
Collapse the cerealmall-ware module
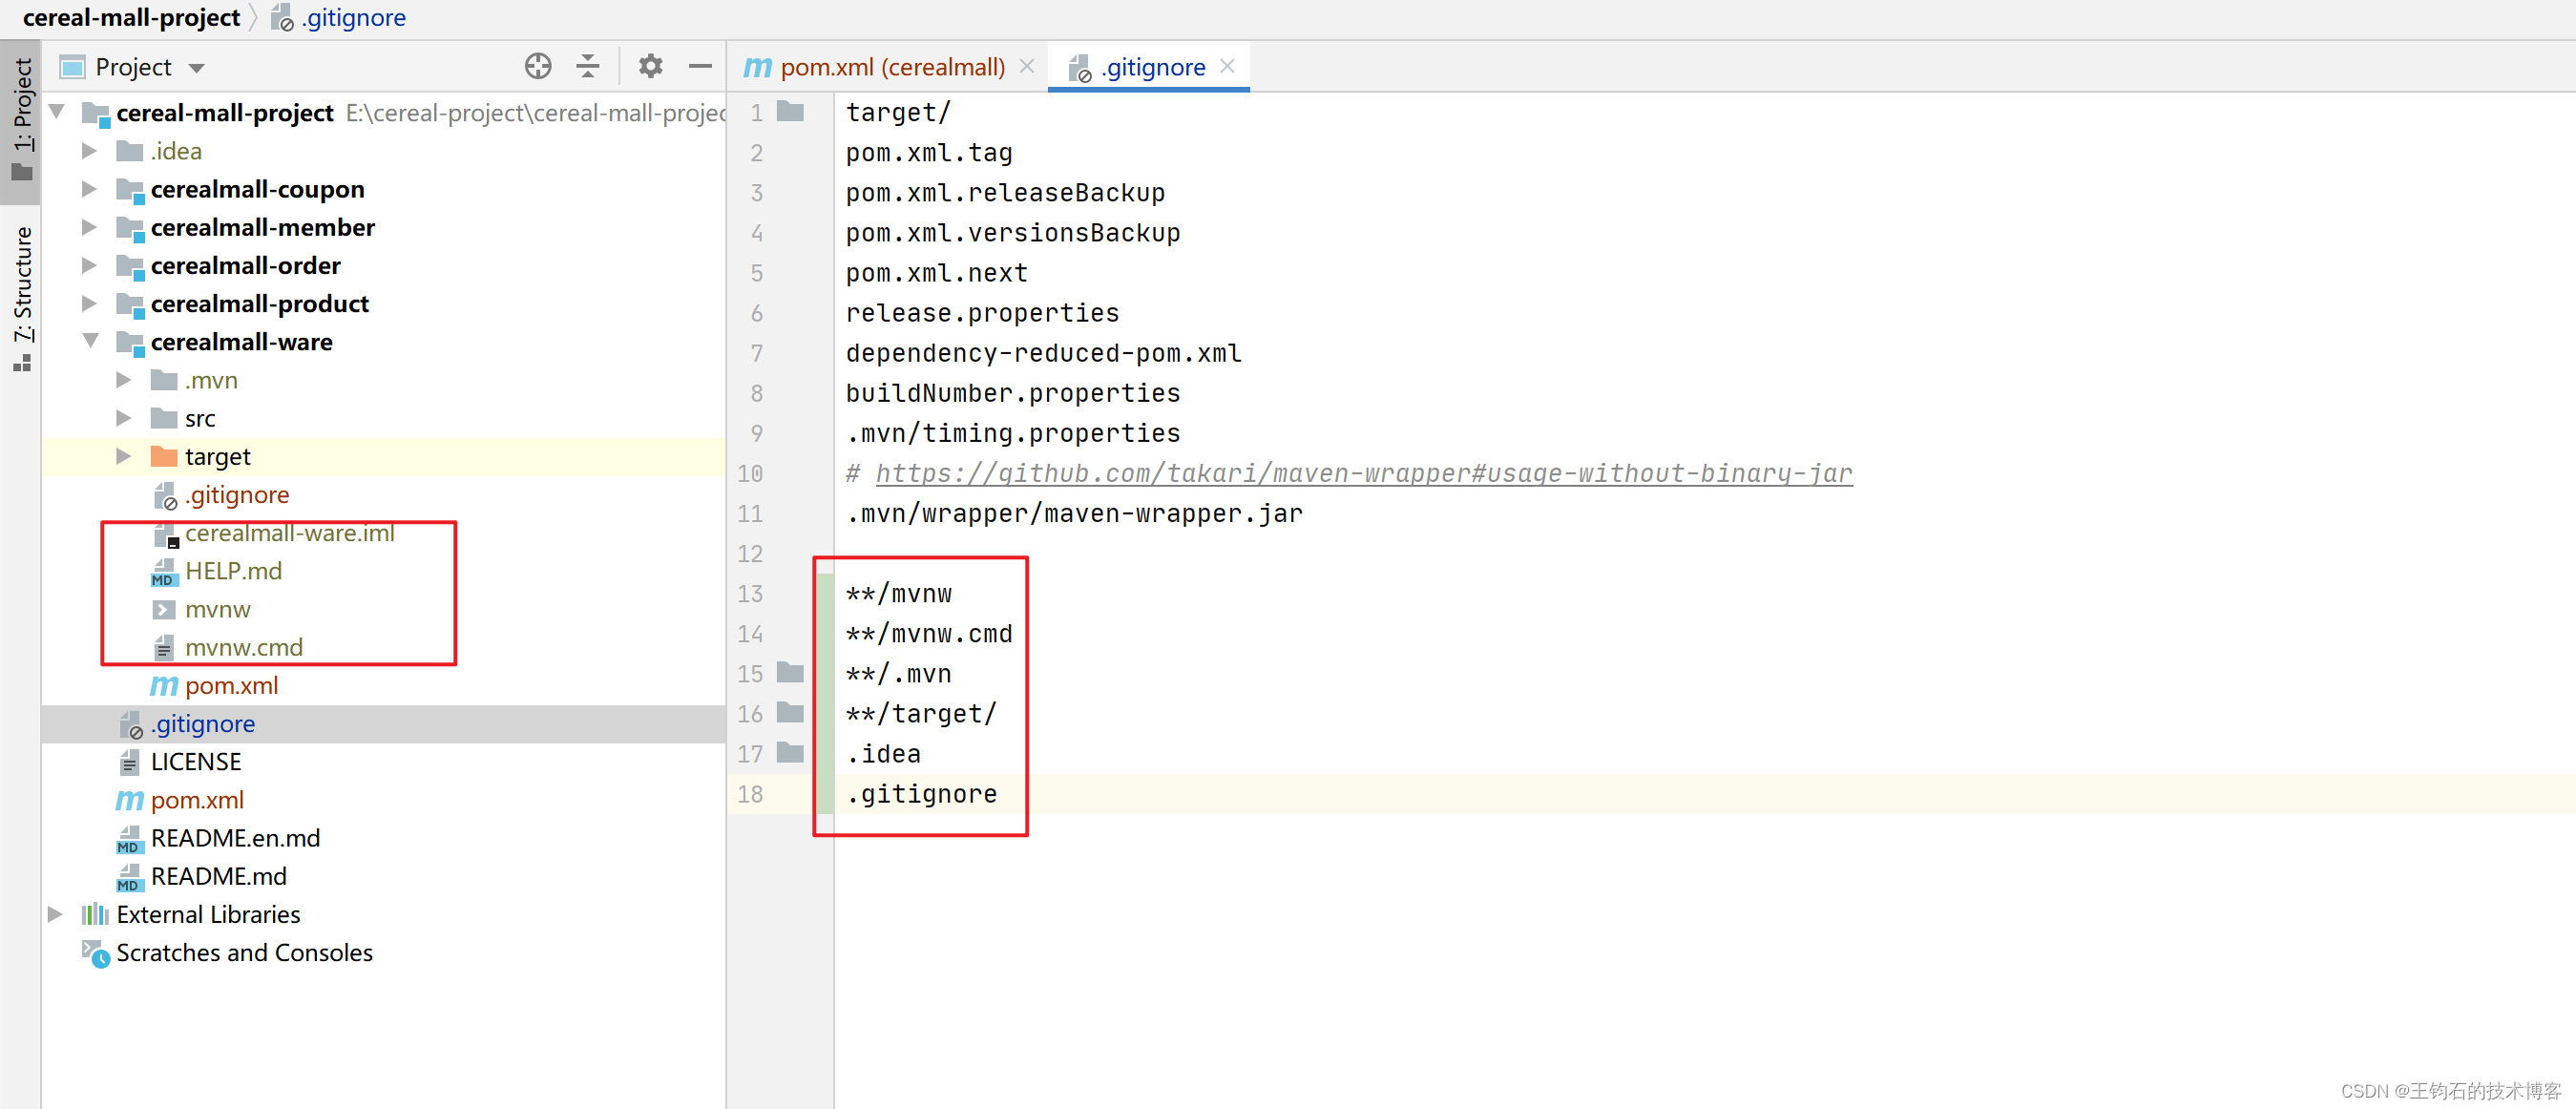[x=90, y=342]
